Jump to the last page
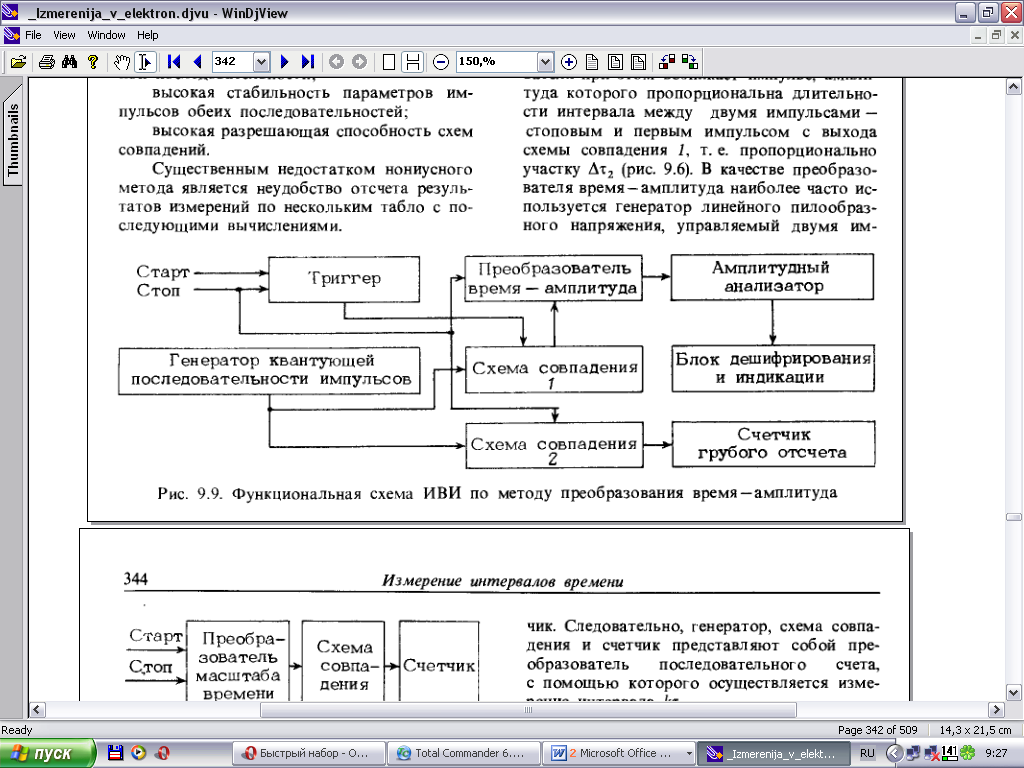1024x768 pixels. point(308,61)
